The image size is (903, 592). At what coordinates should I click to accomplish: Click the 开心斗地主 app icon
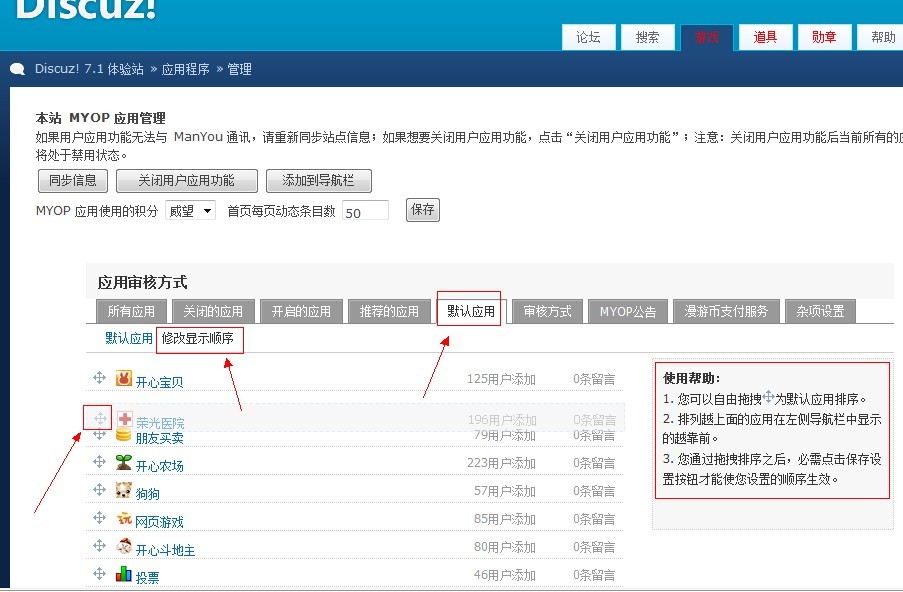coord(124,545)
